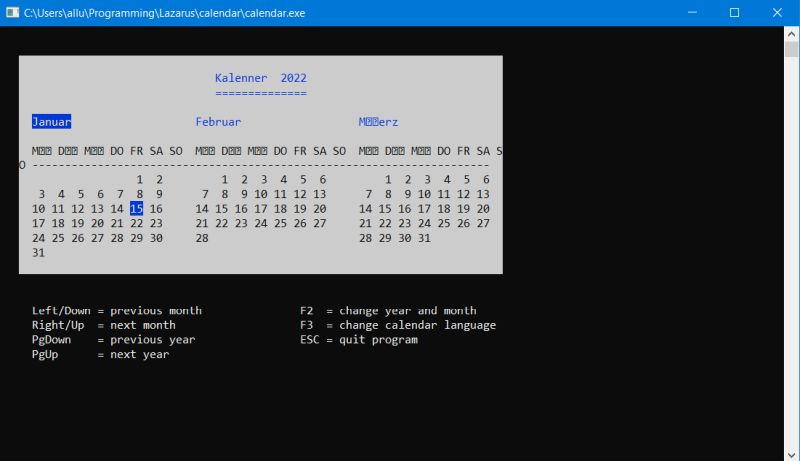The image size is (800, 461).
Task: Click the 'F2 = change year and month' hint
Action: pos(388,311)
